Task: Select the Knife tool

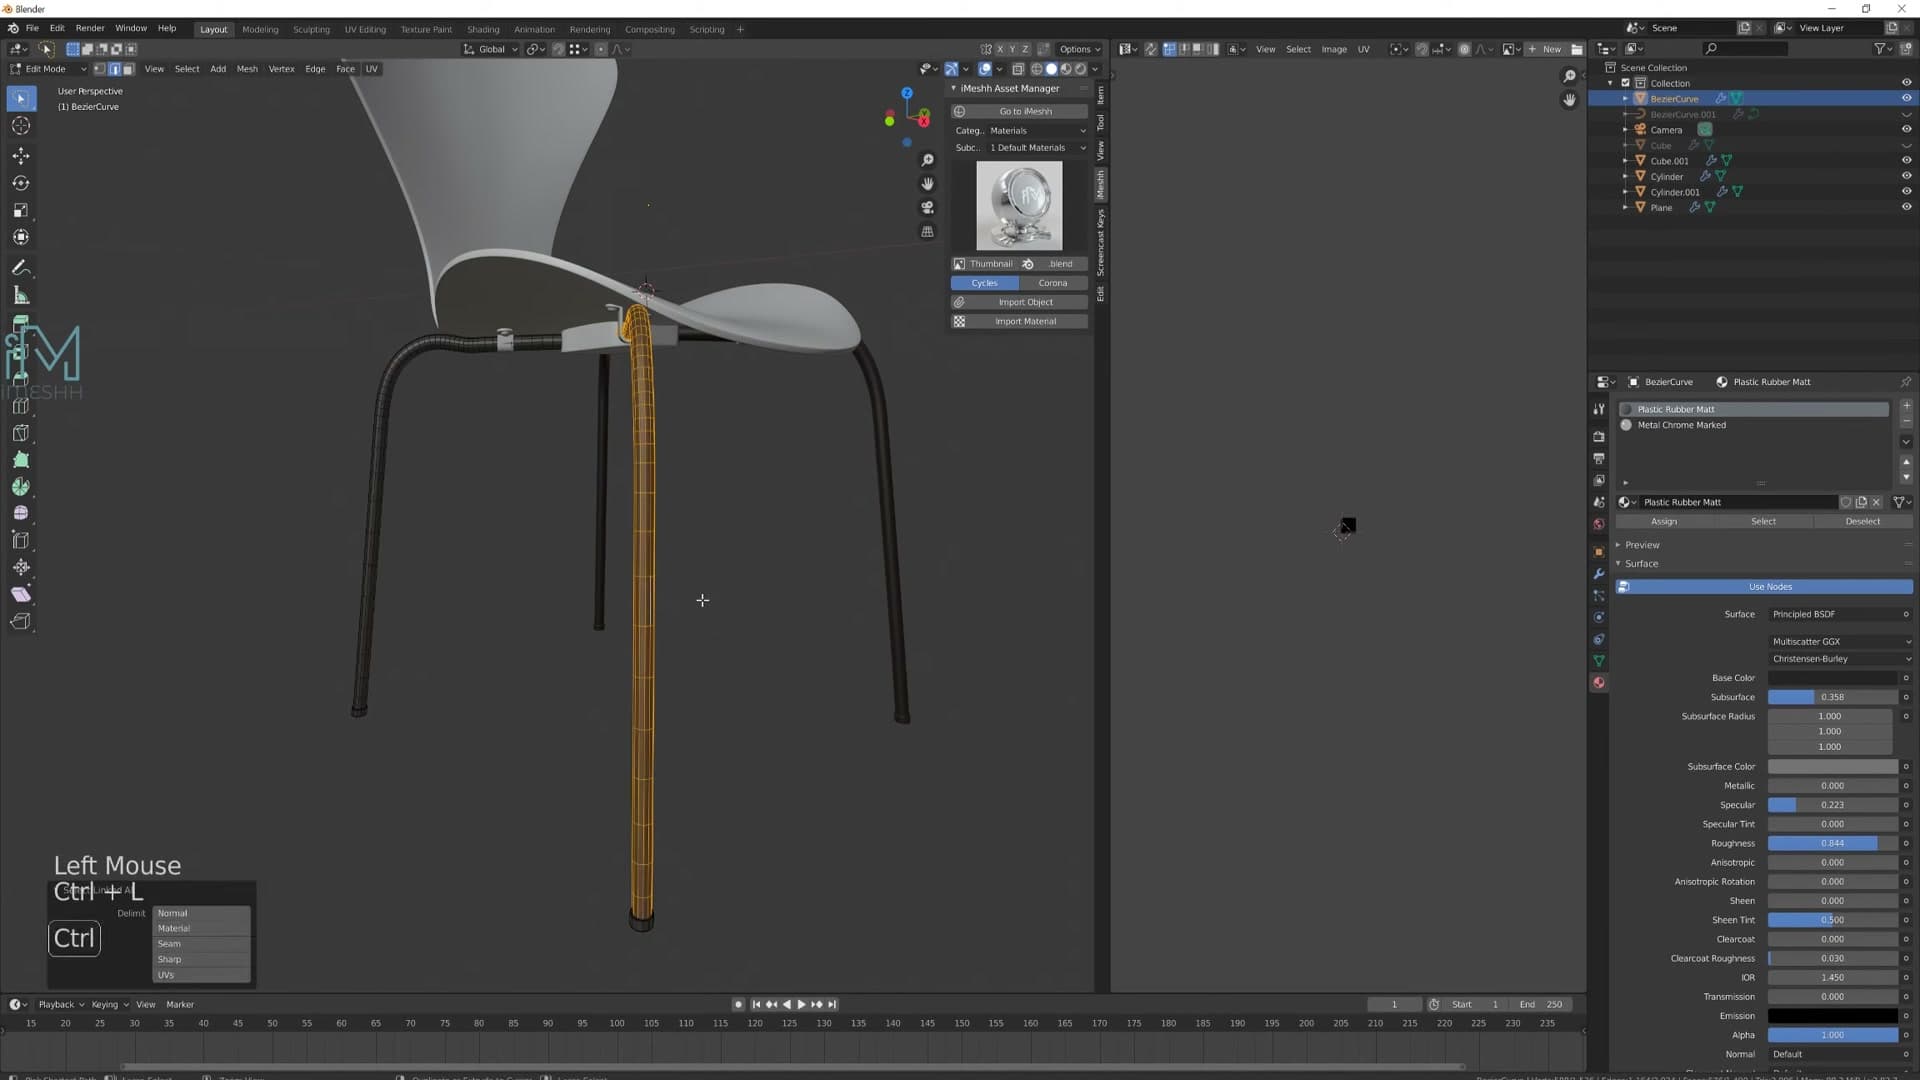Action: point(21,433)
